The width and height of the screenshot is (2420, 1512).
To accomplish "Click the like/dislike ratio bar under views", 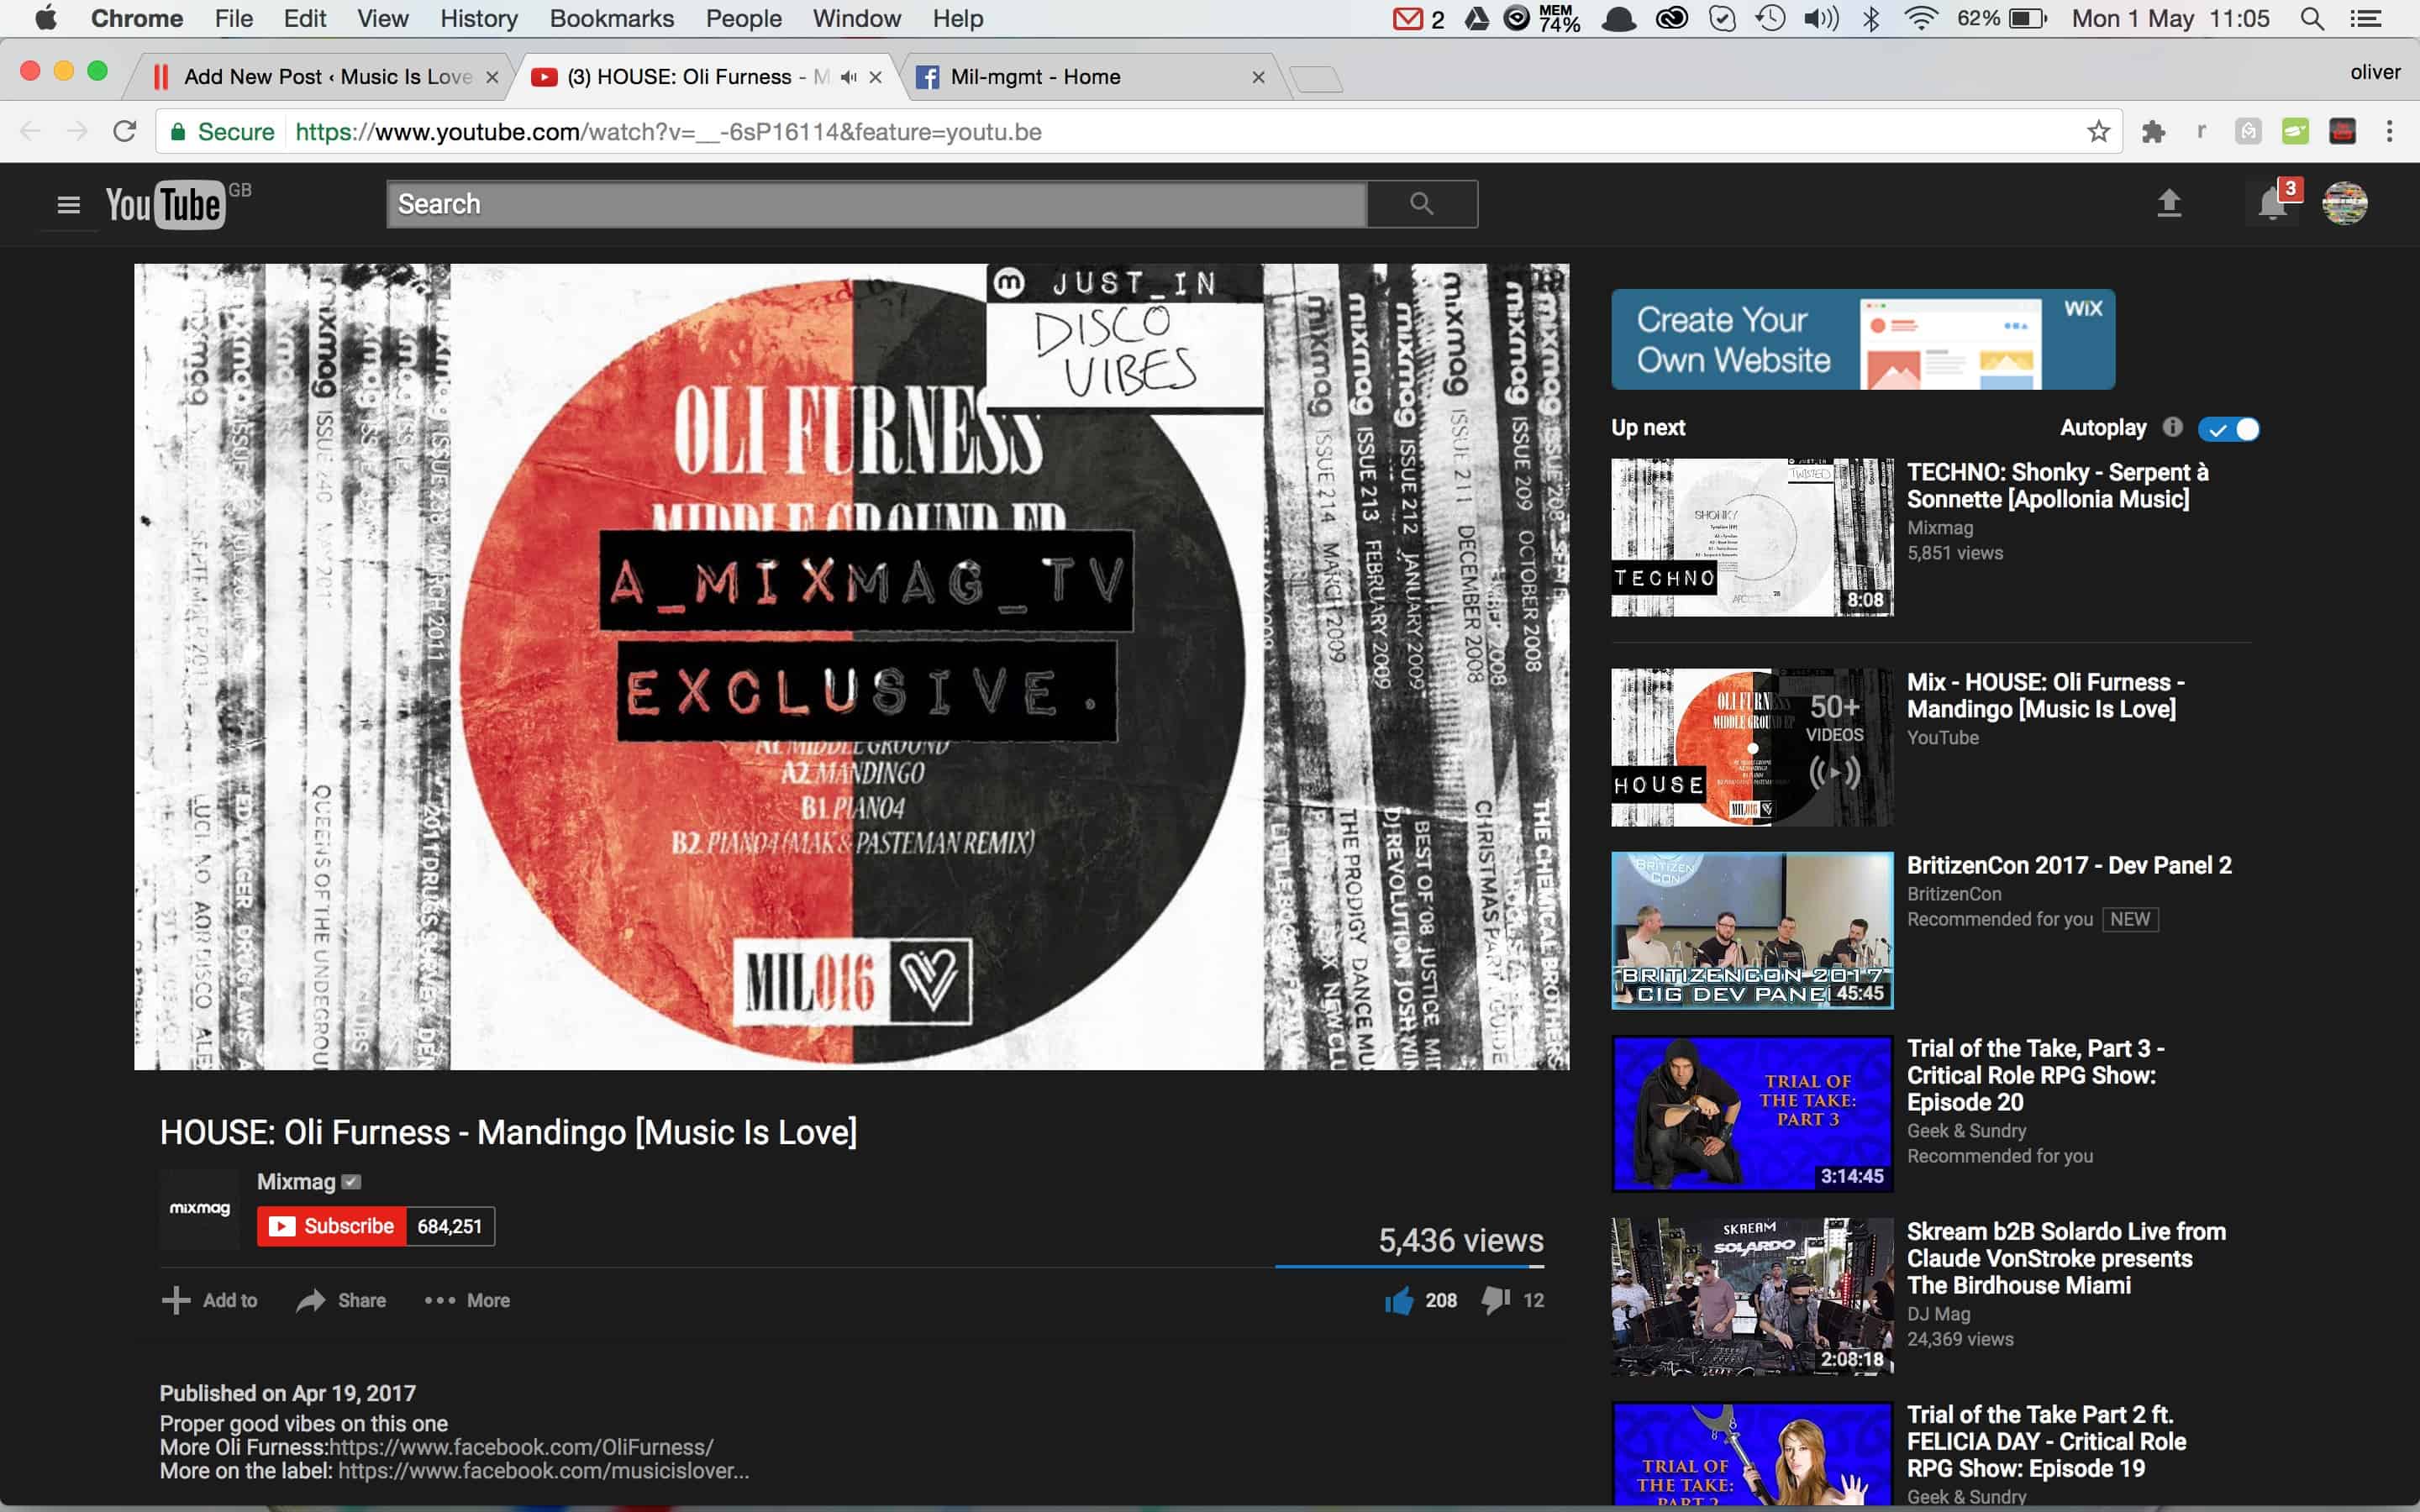I will 1409,1266.
